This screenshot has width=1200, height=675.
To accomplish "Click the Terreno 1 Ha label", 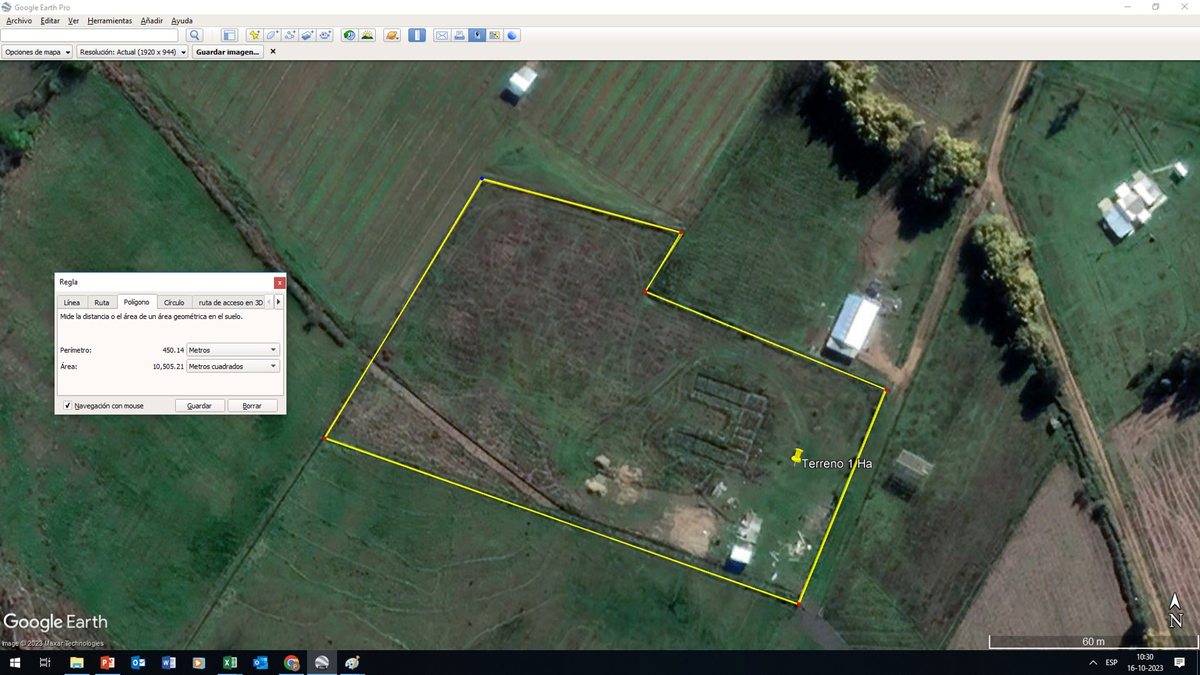I will click(x=837, y=464).
